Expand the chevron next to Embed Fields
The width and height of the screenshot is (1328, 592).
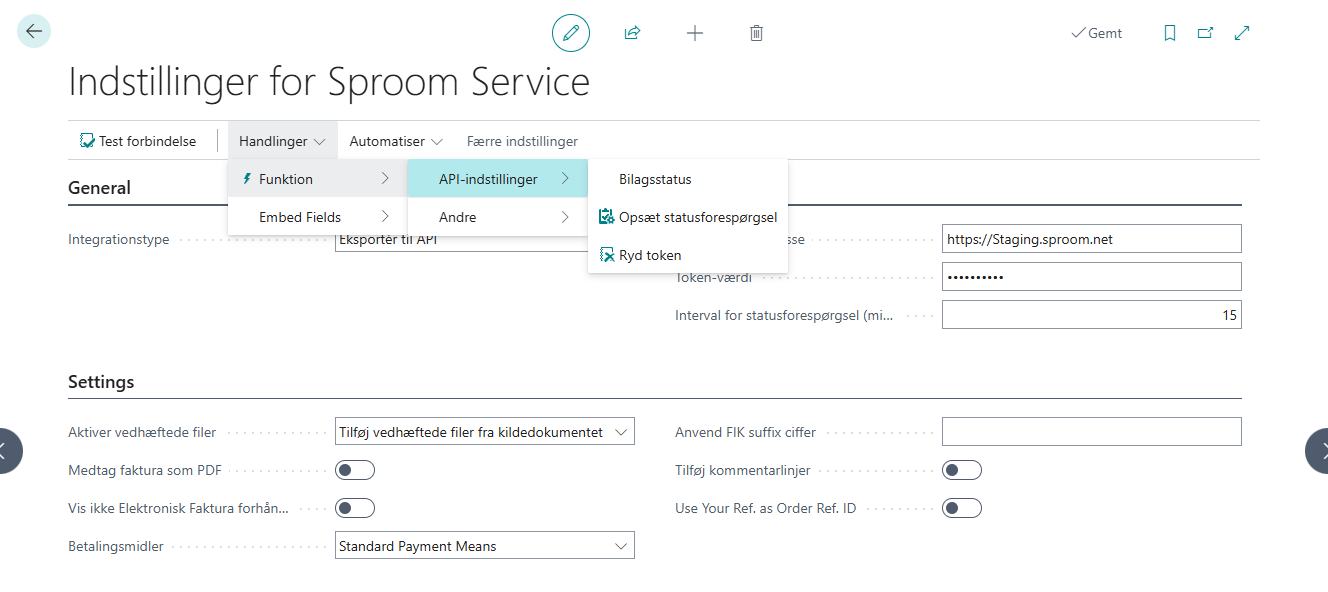click(x=385, y=217)
